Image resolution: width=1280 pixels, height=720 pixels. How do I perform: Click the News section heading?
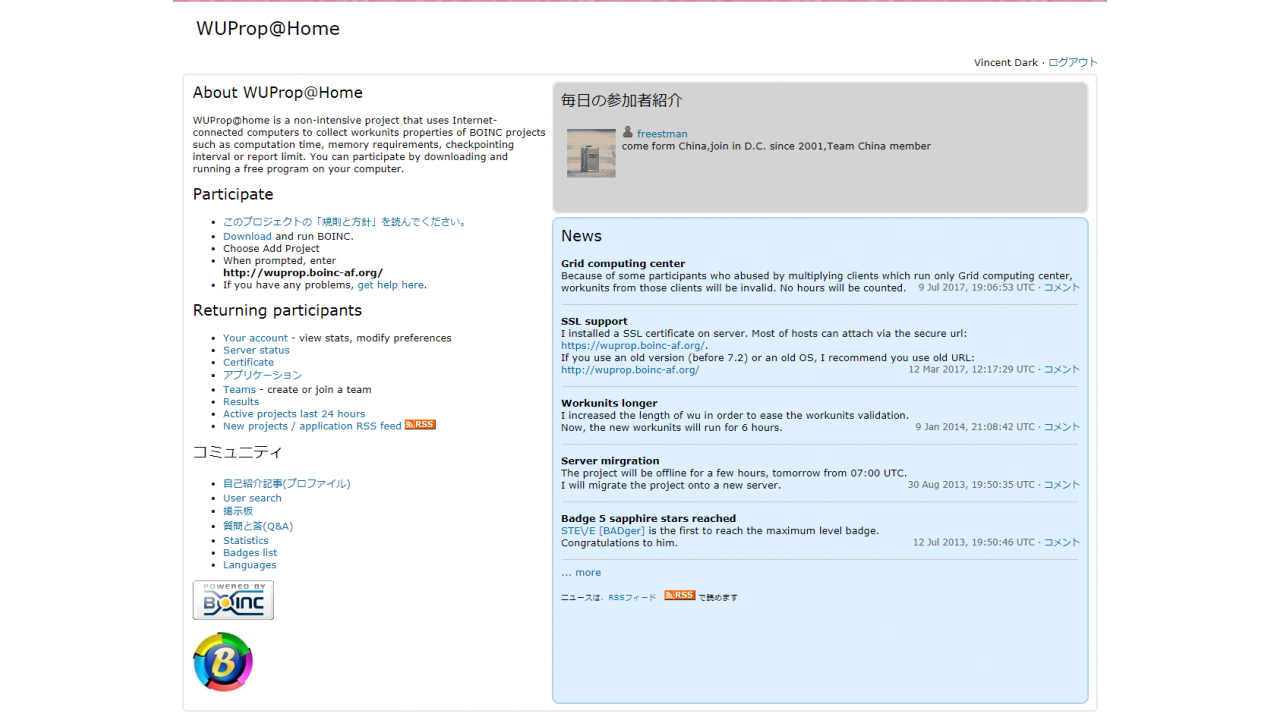click(581, 236)
